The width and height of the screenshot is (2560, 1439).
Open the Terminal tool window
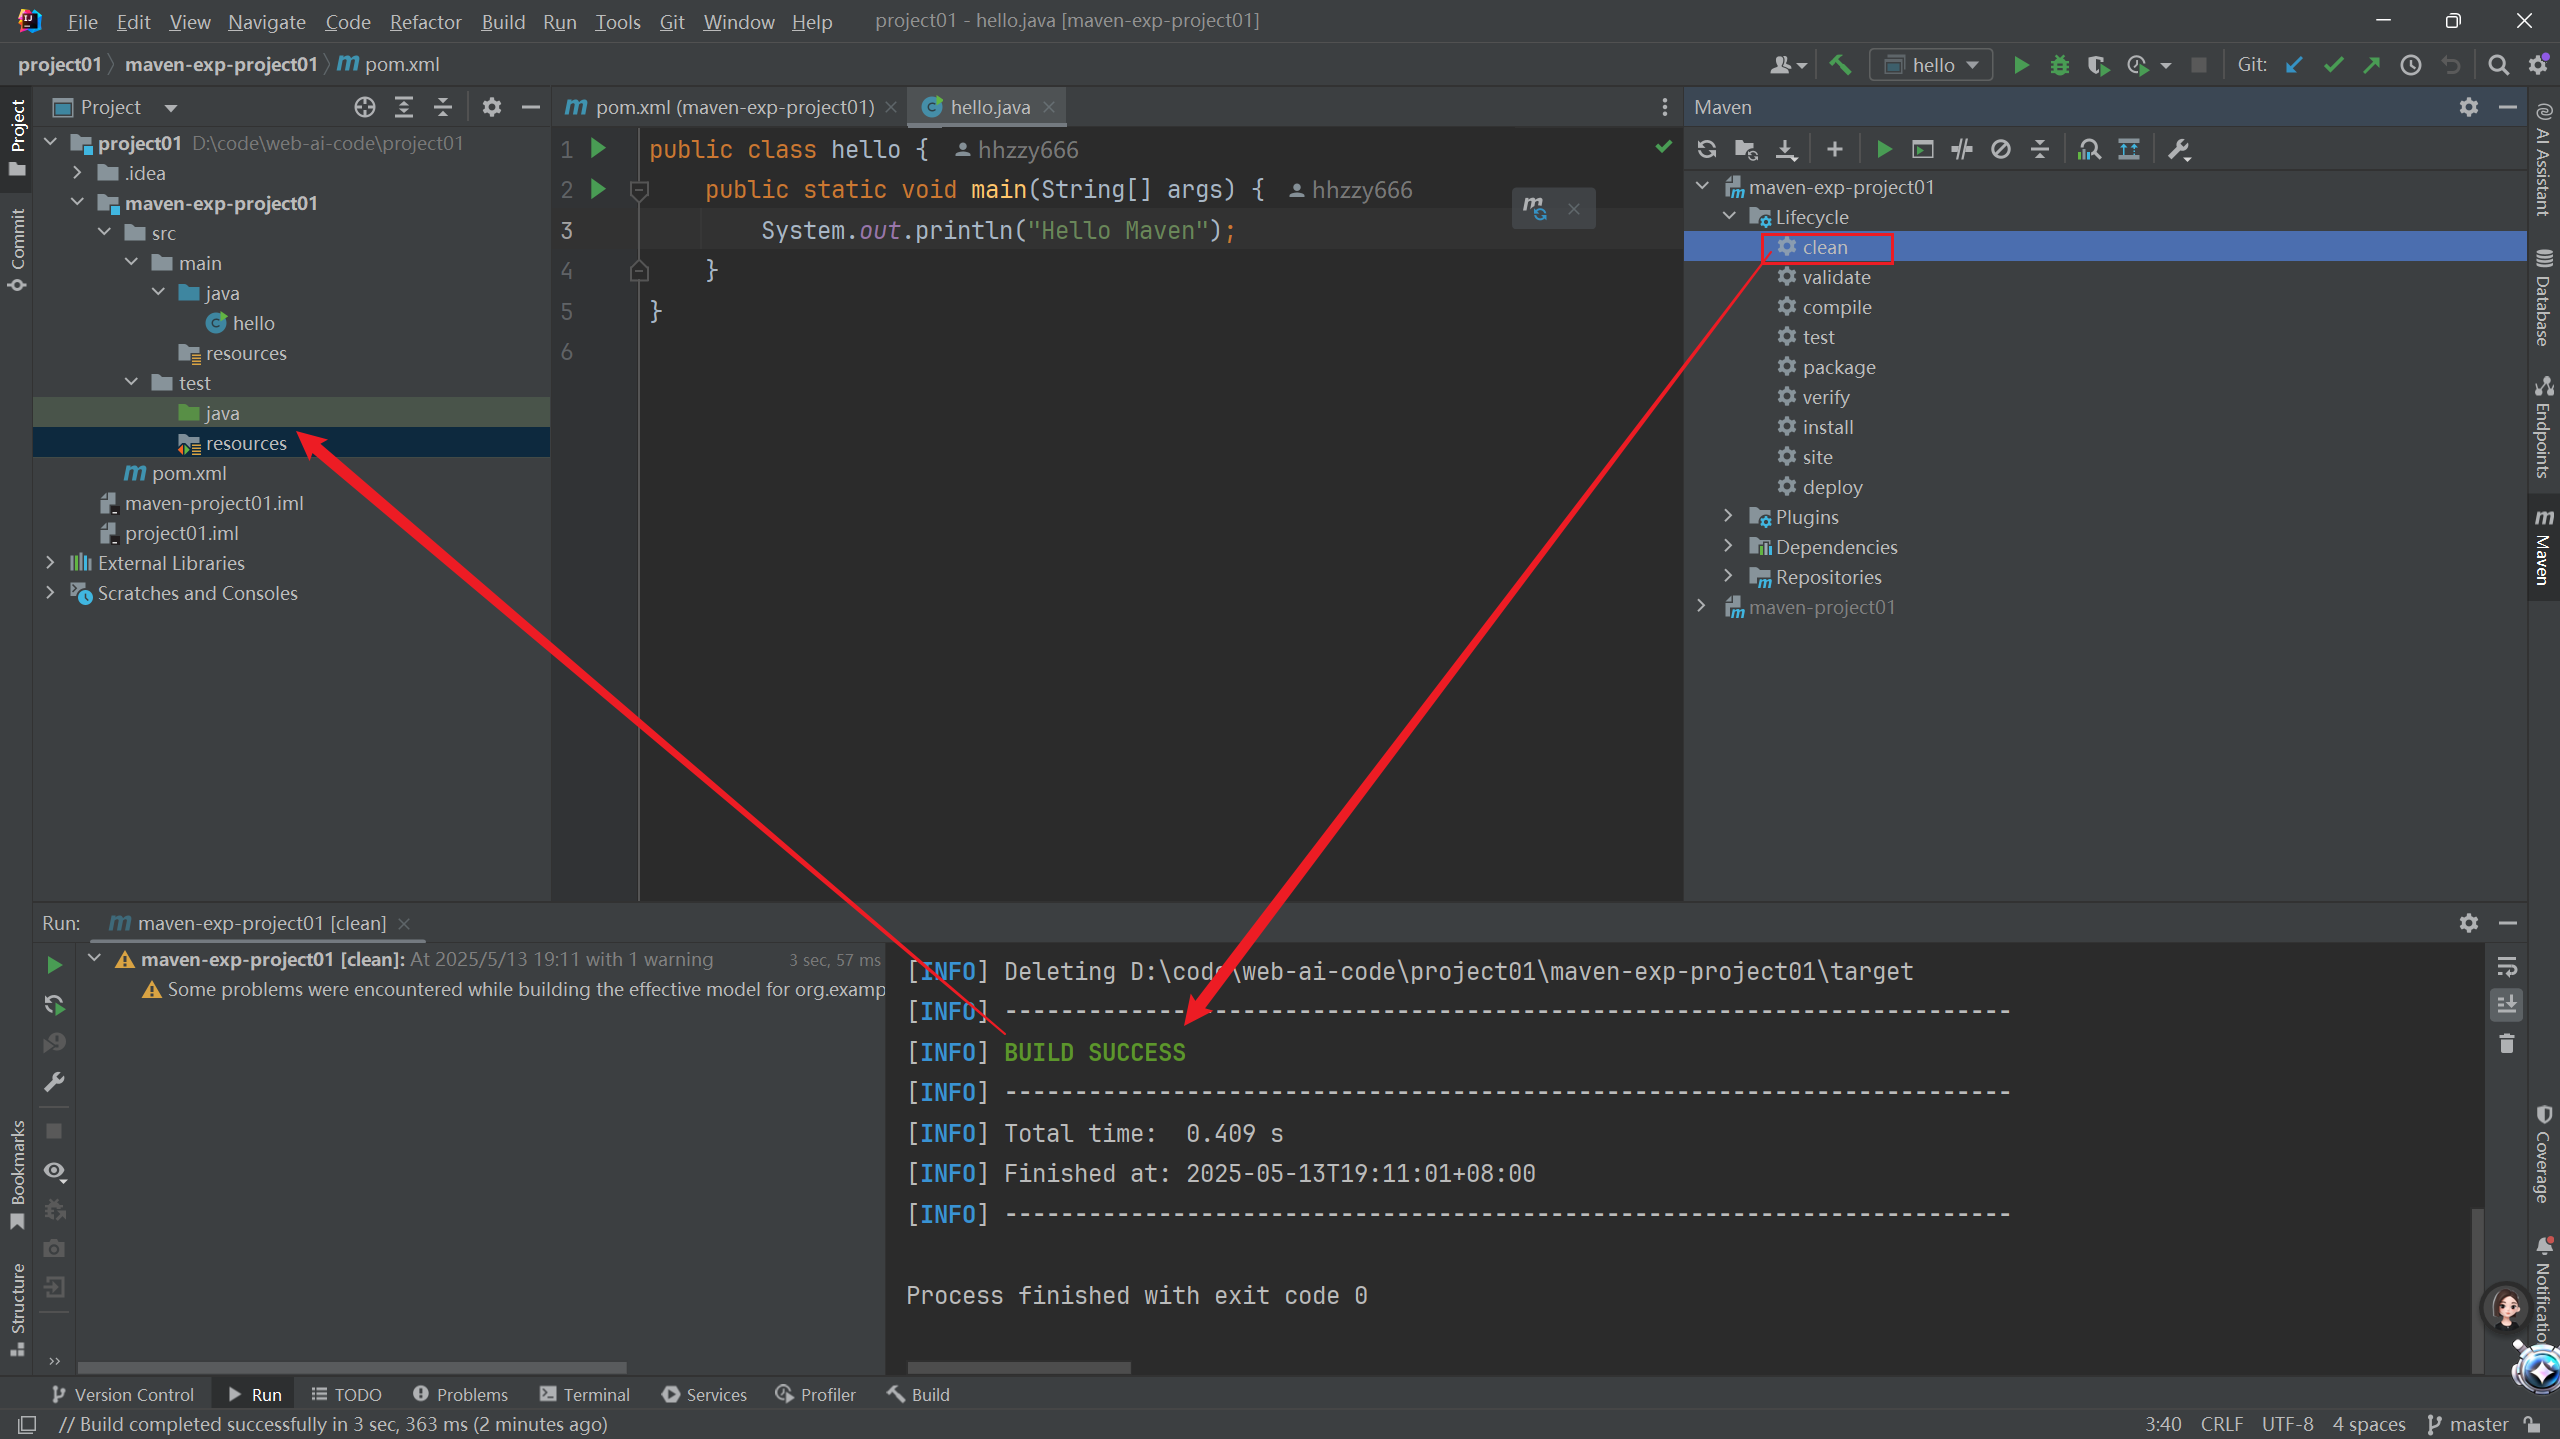tap(584, 1394)
